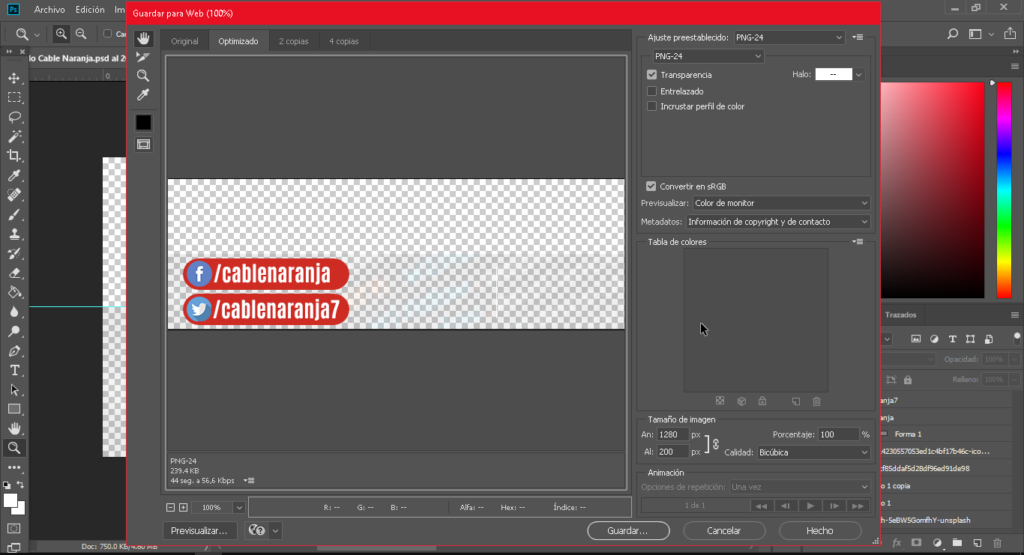Select the Lasso tool
This screenshot has height=555, width=1024.
14,117
